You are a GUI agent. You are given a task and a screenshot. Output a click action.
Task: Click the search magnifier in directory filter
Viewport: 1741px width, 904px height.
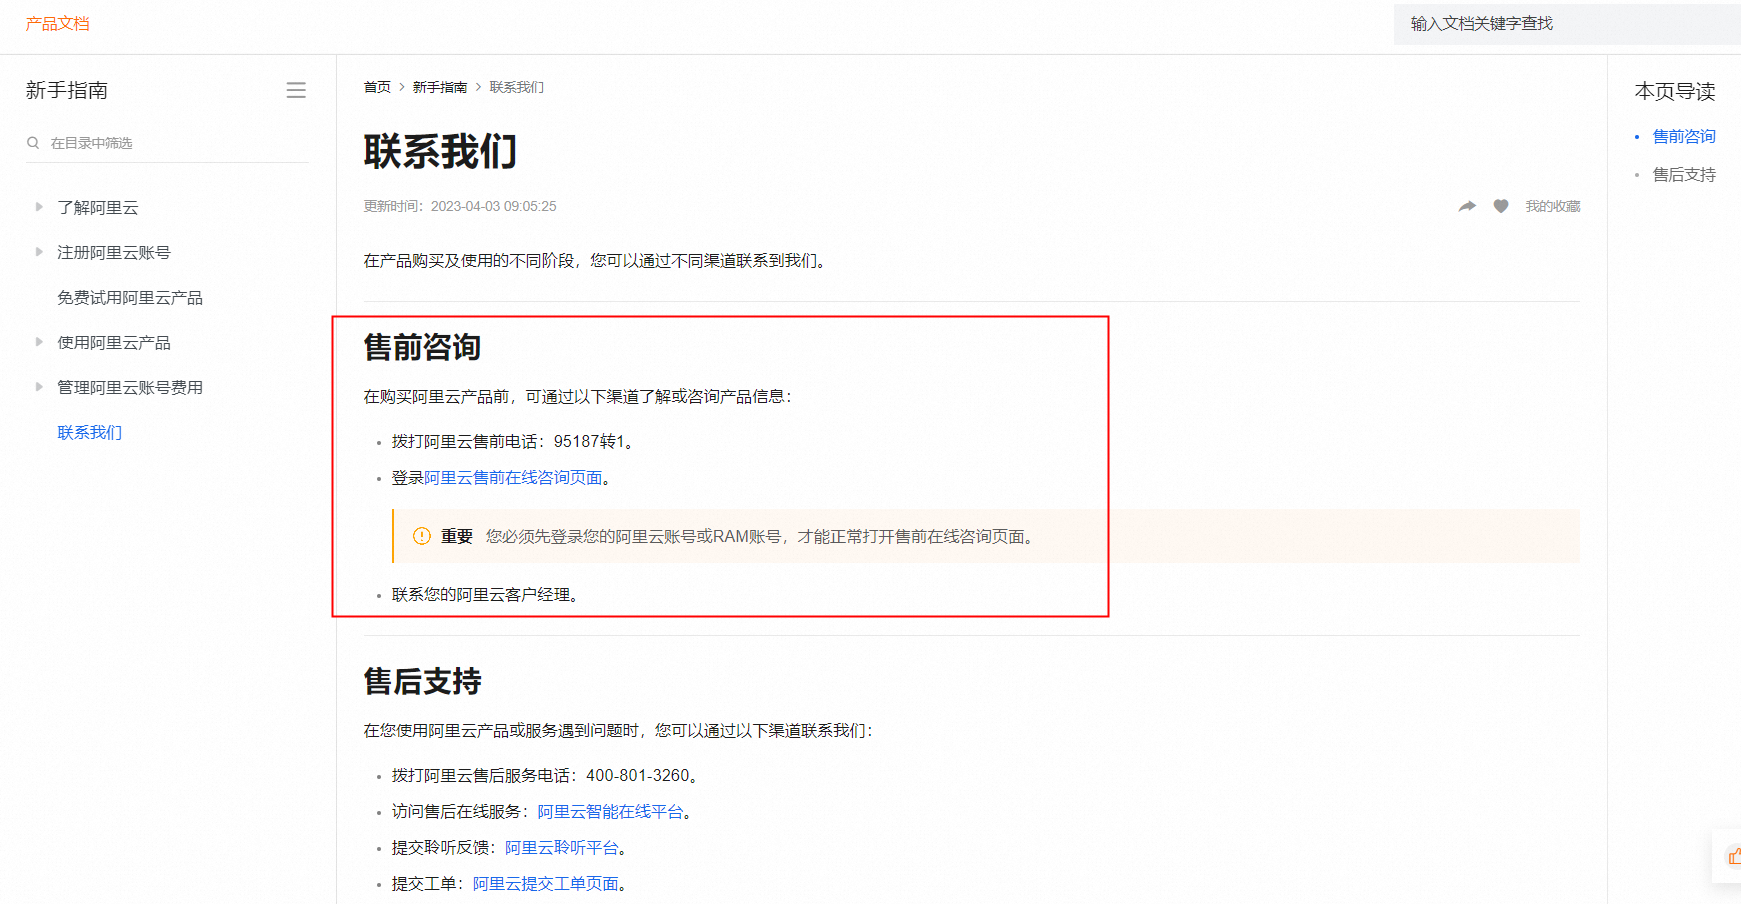pyautogui.click(x=33, y=143)
